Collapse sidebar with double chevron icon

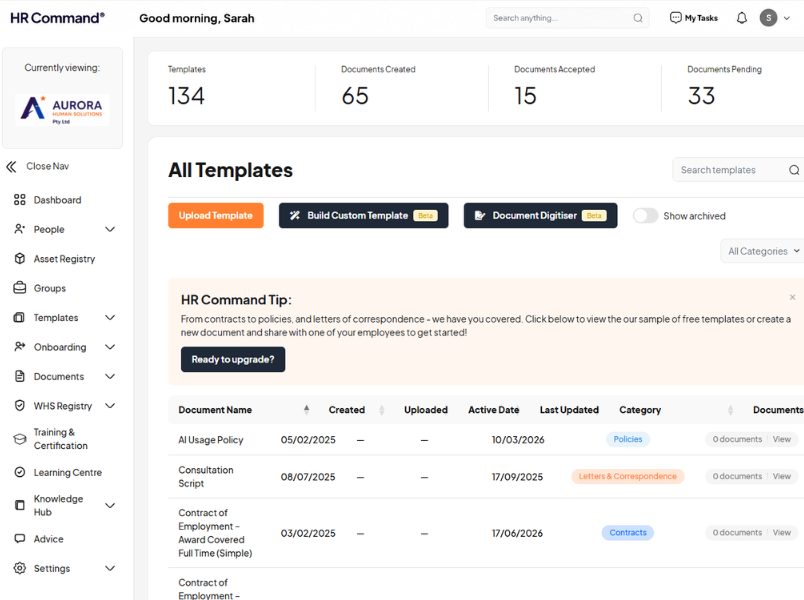[x=11, y=166]
